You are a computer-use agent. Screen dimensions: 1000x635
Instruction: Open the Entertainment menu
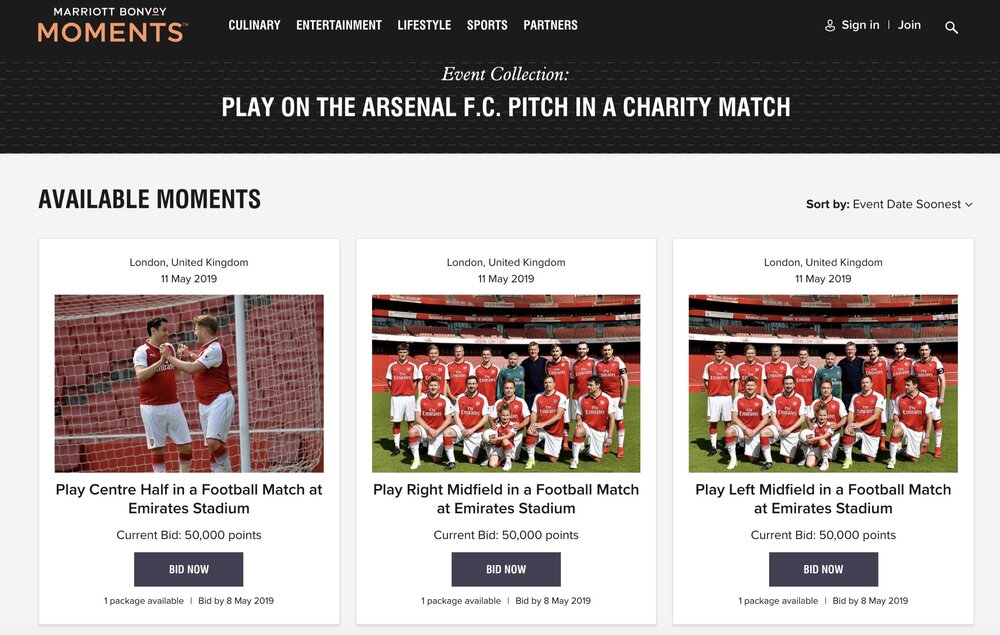[339, 25]
